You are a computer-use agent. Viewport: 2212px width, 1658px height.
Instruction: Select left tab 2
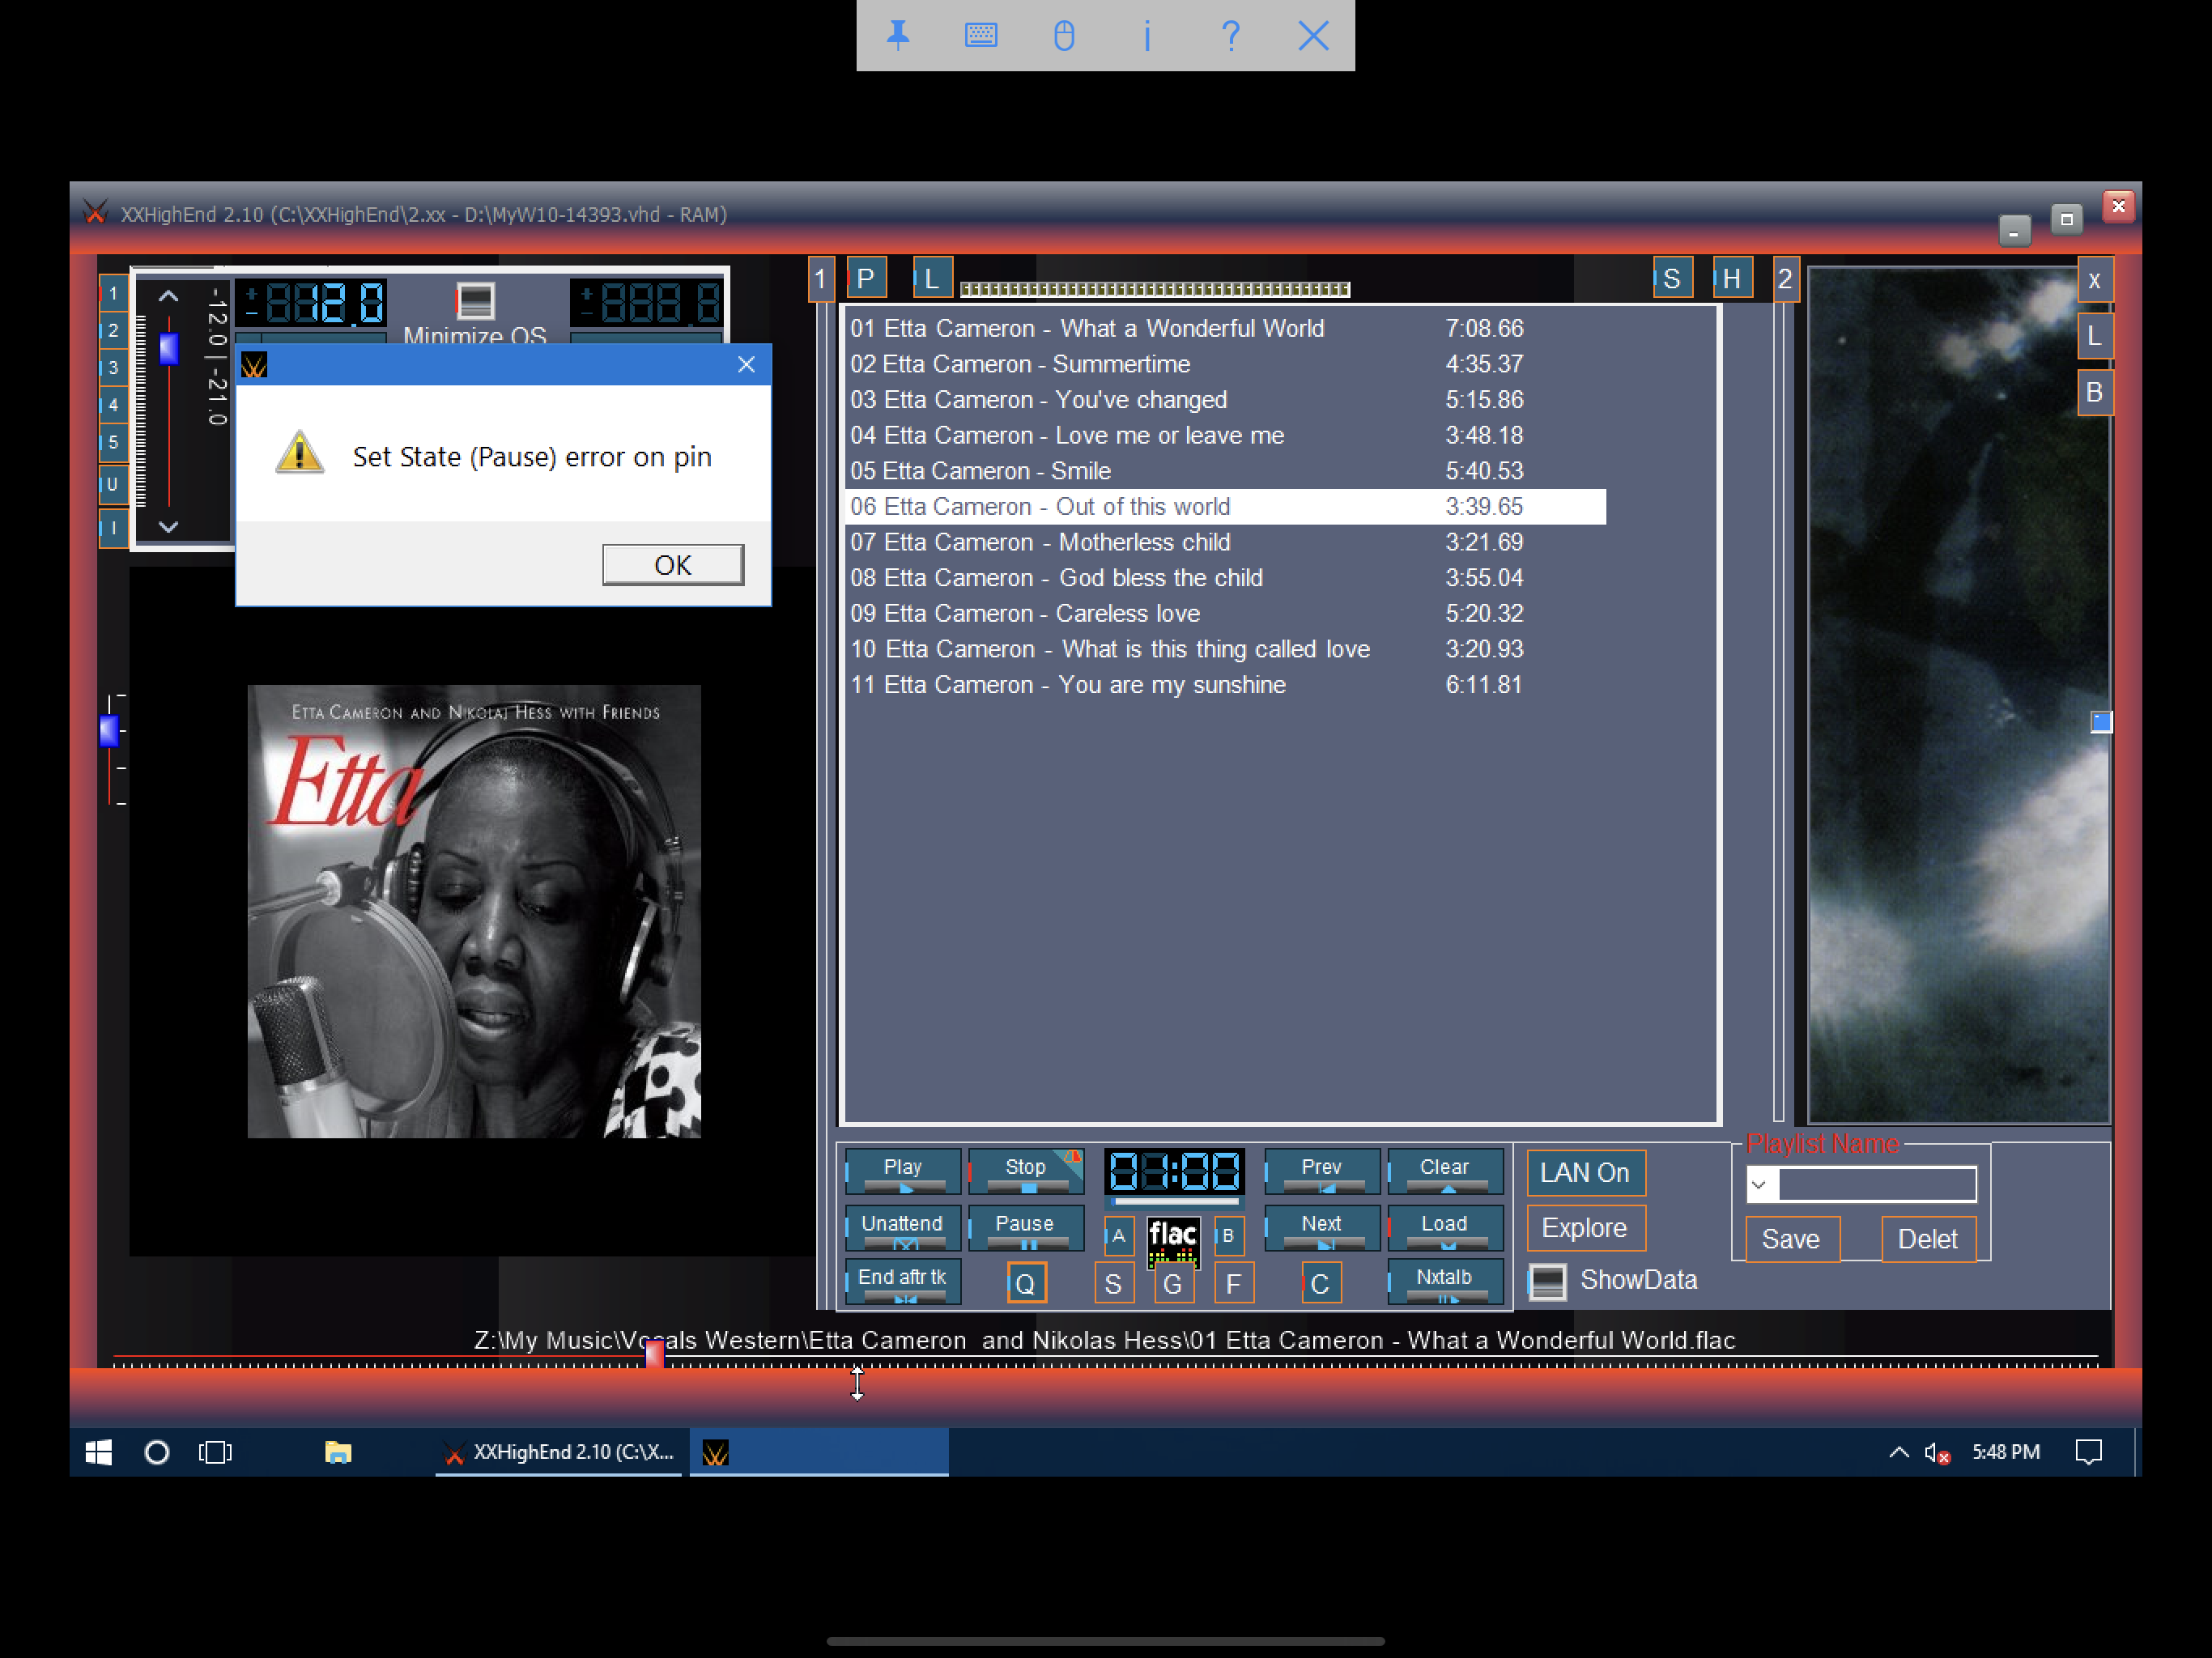tap(113, 331)
